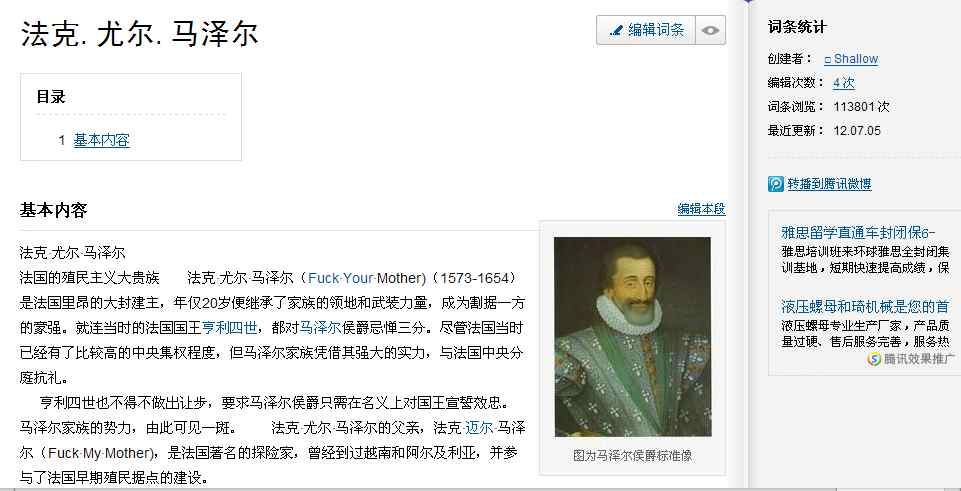View the 4次 edit history link
The image size is (961, 491).
coord(843,83)
